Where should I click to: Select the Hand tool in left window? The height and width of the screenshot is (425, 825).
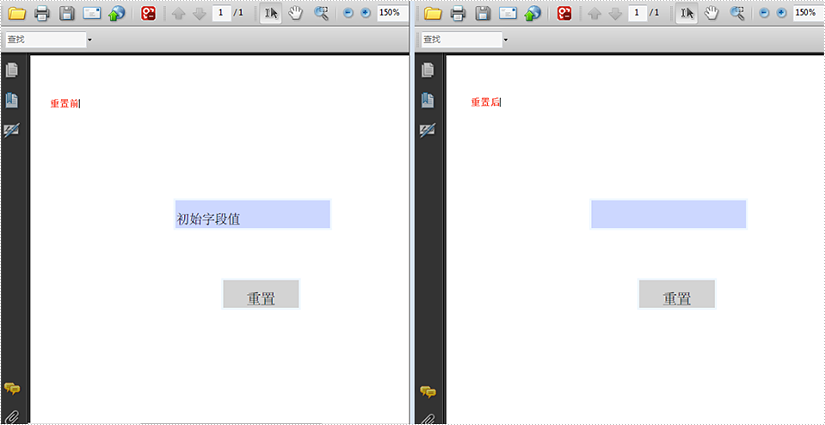click(295, 13)
